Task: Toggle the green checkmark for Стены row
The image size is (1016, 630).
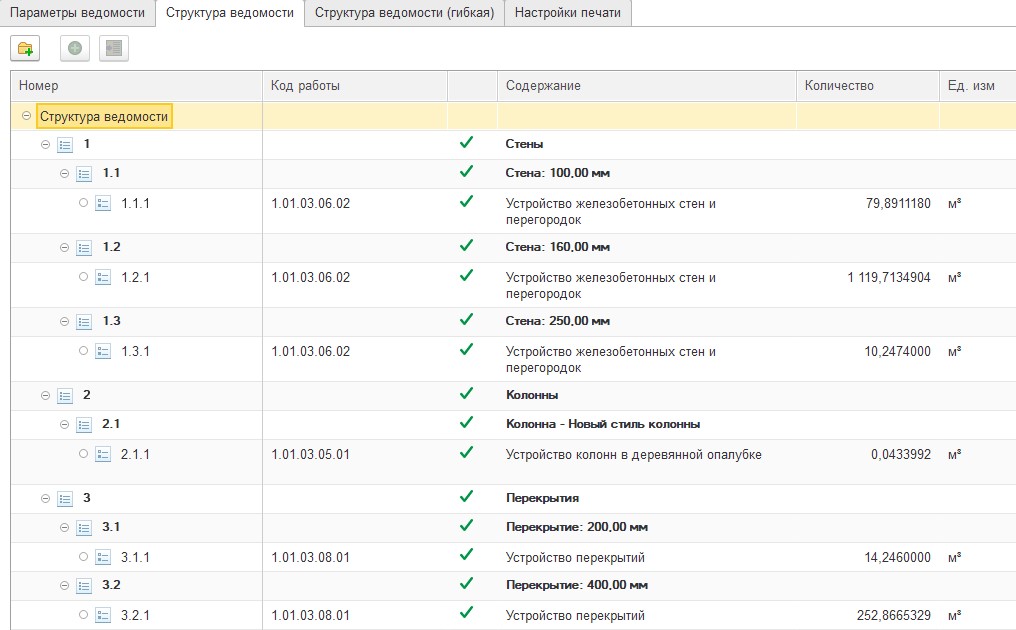Action: 466,143
